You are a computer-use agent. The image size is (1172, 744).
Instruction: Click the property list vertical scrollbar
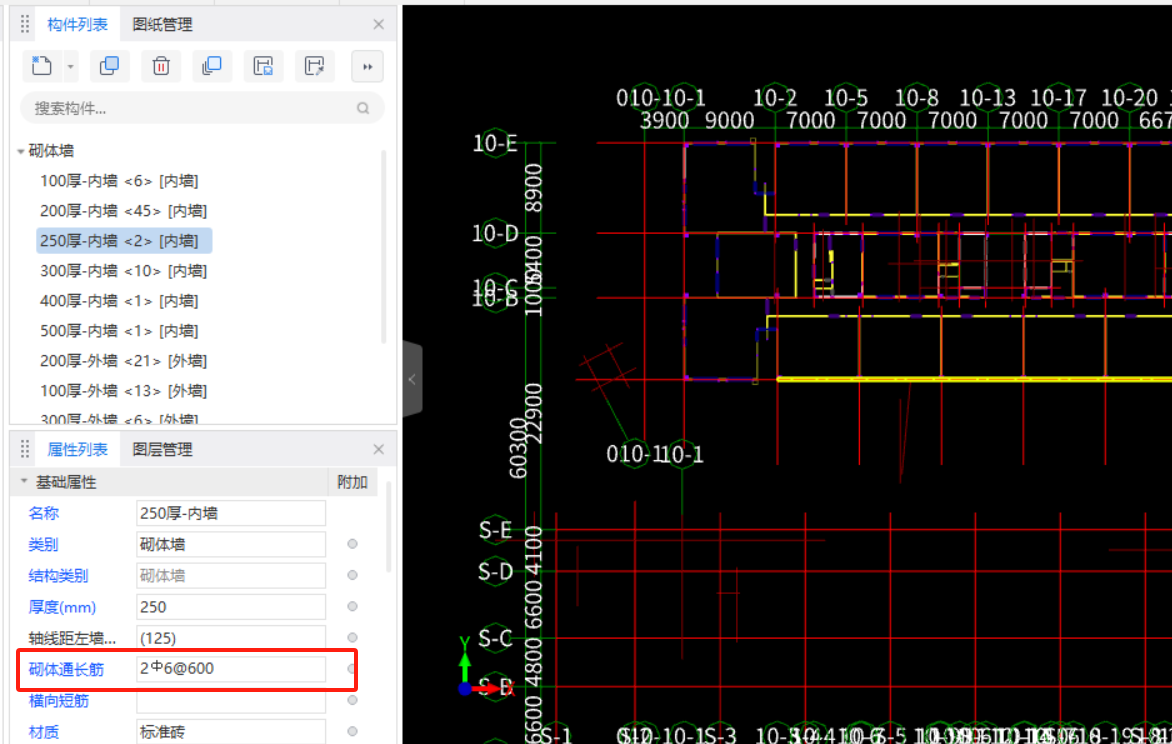[x=388, y=527]
